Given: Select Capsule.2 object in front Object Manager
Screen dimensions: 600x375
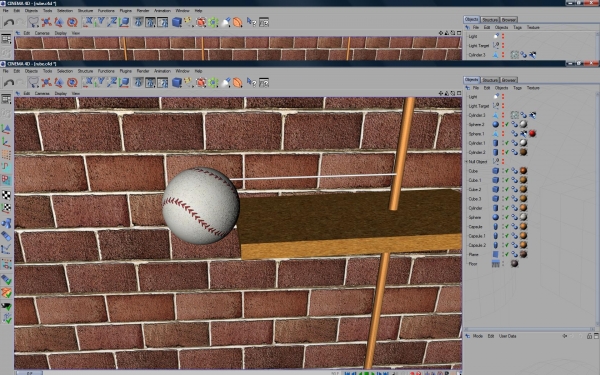Looking at the screenshot, I should point(477,245).
